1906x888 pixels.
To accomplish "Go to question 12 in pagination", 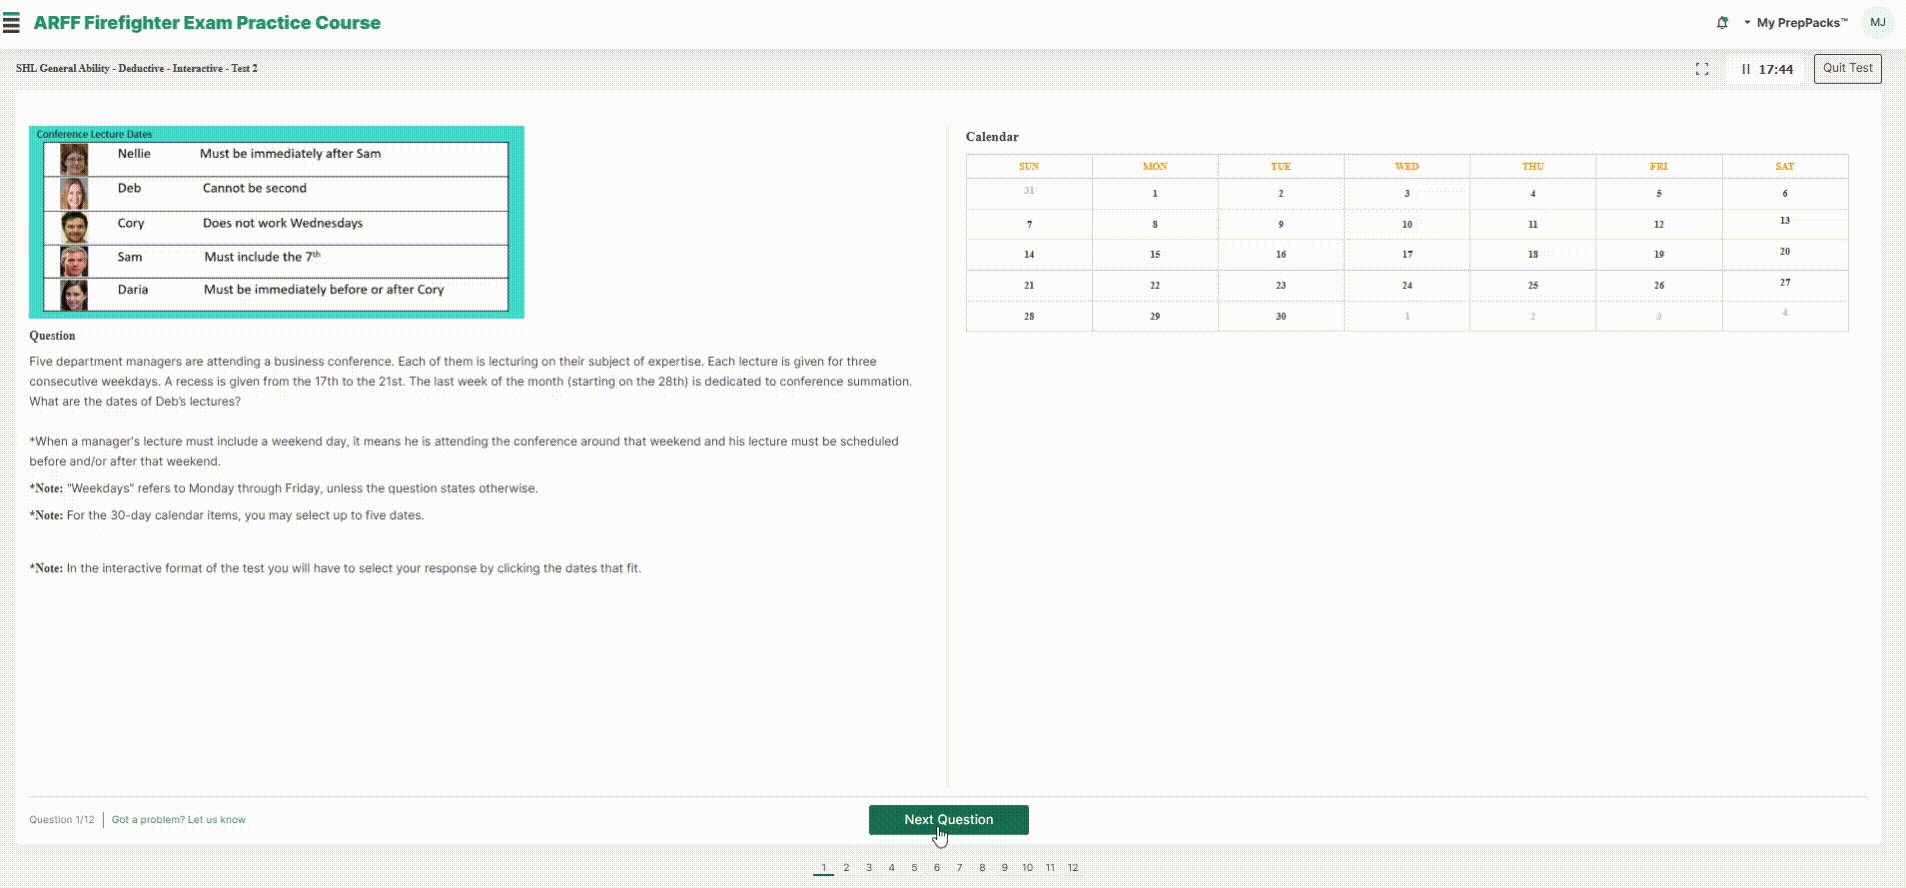I will [1073, 868].
